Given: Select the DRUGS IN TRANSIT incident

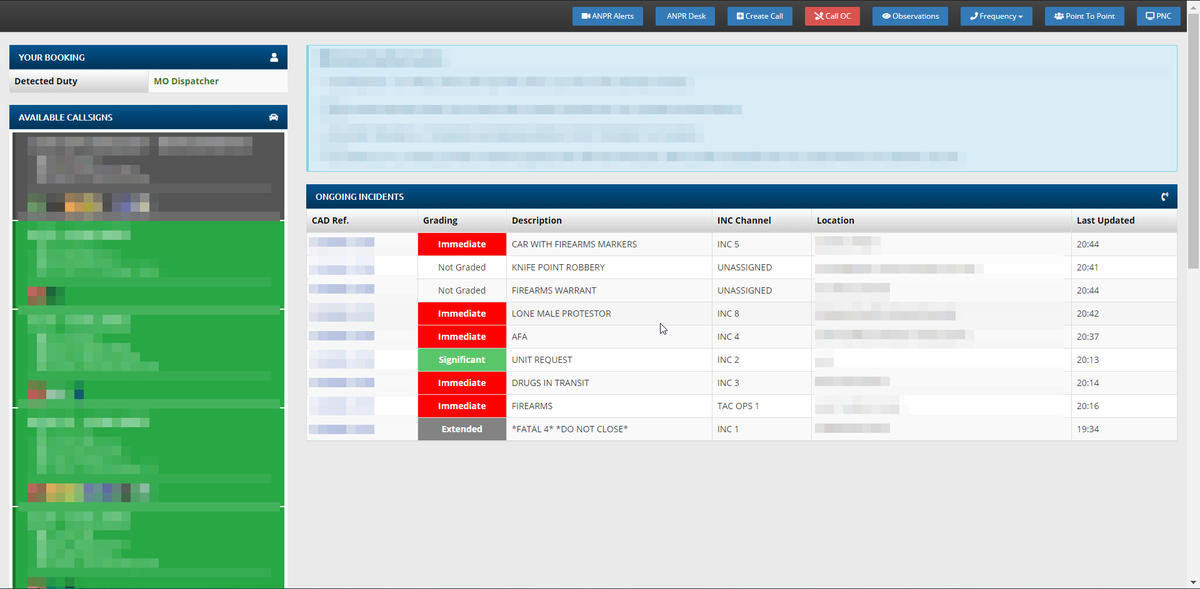Looking at the screenshot, I should (x=550, y=383).
